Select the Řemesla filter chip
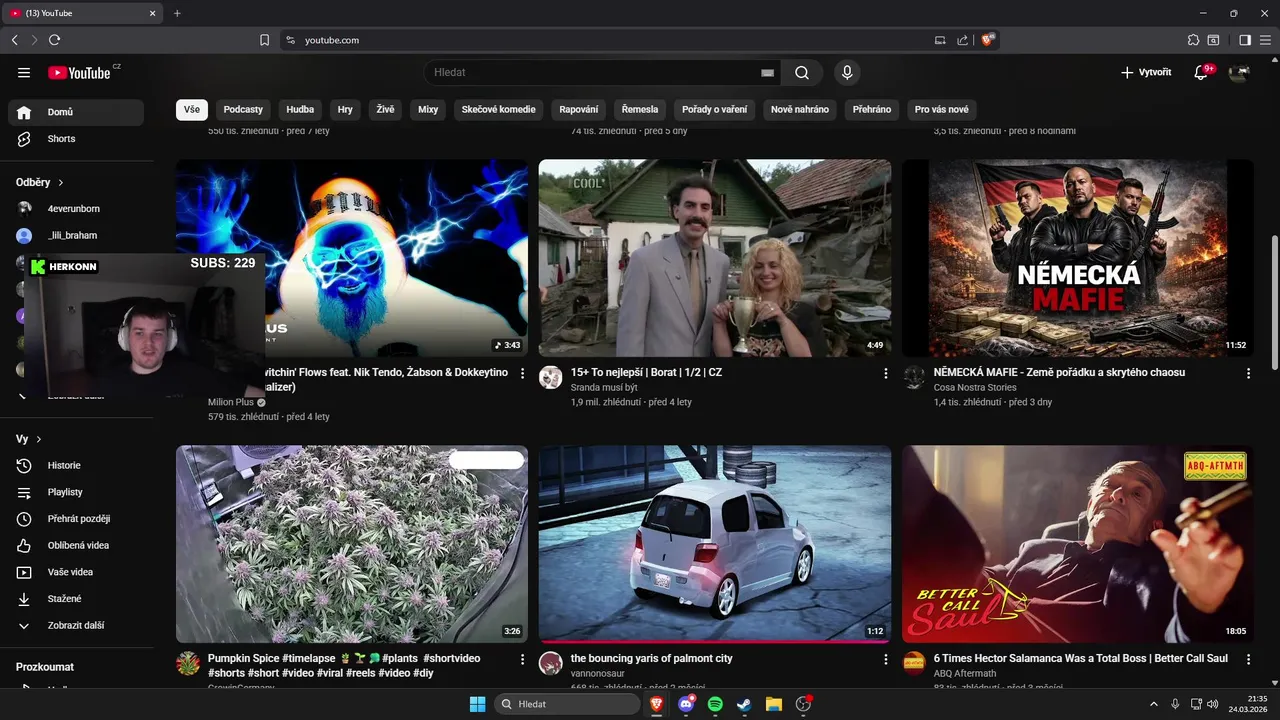 click(x=640, y=109)
